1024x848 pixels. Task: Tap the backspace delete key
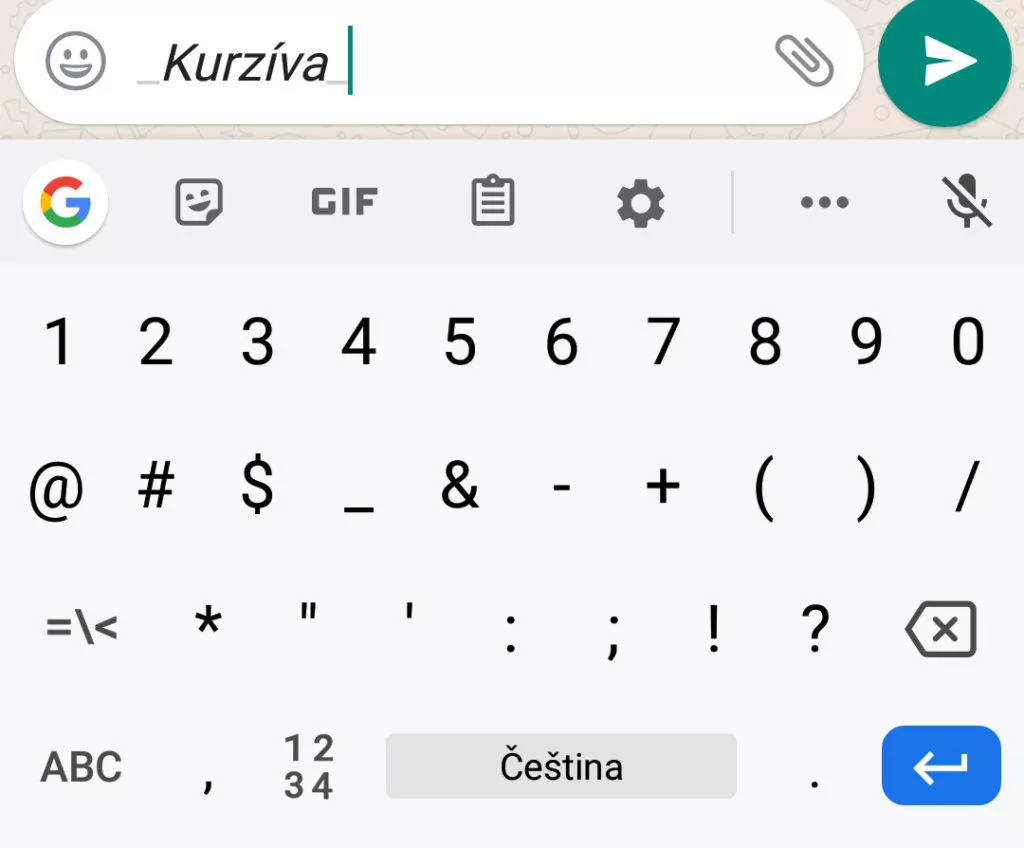pos(941,629)
